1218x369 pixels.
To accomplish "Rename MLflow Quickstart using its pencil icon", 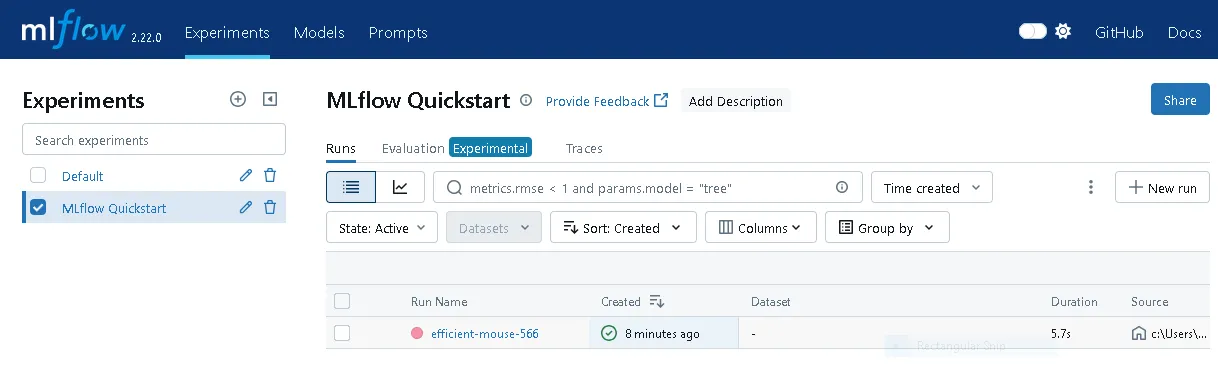I will [246, 208].
